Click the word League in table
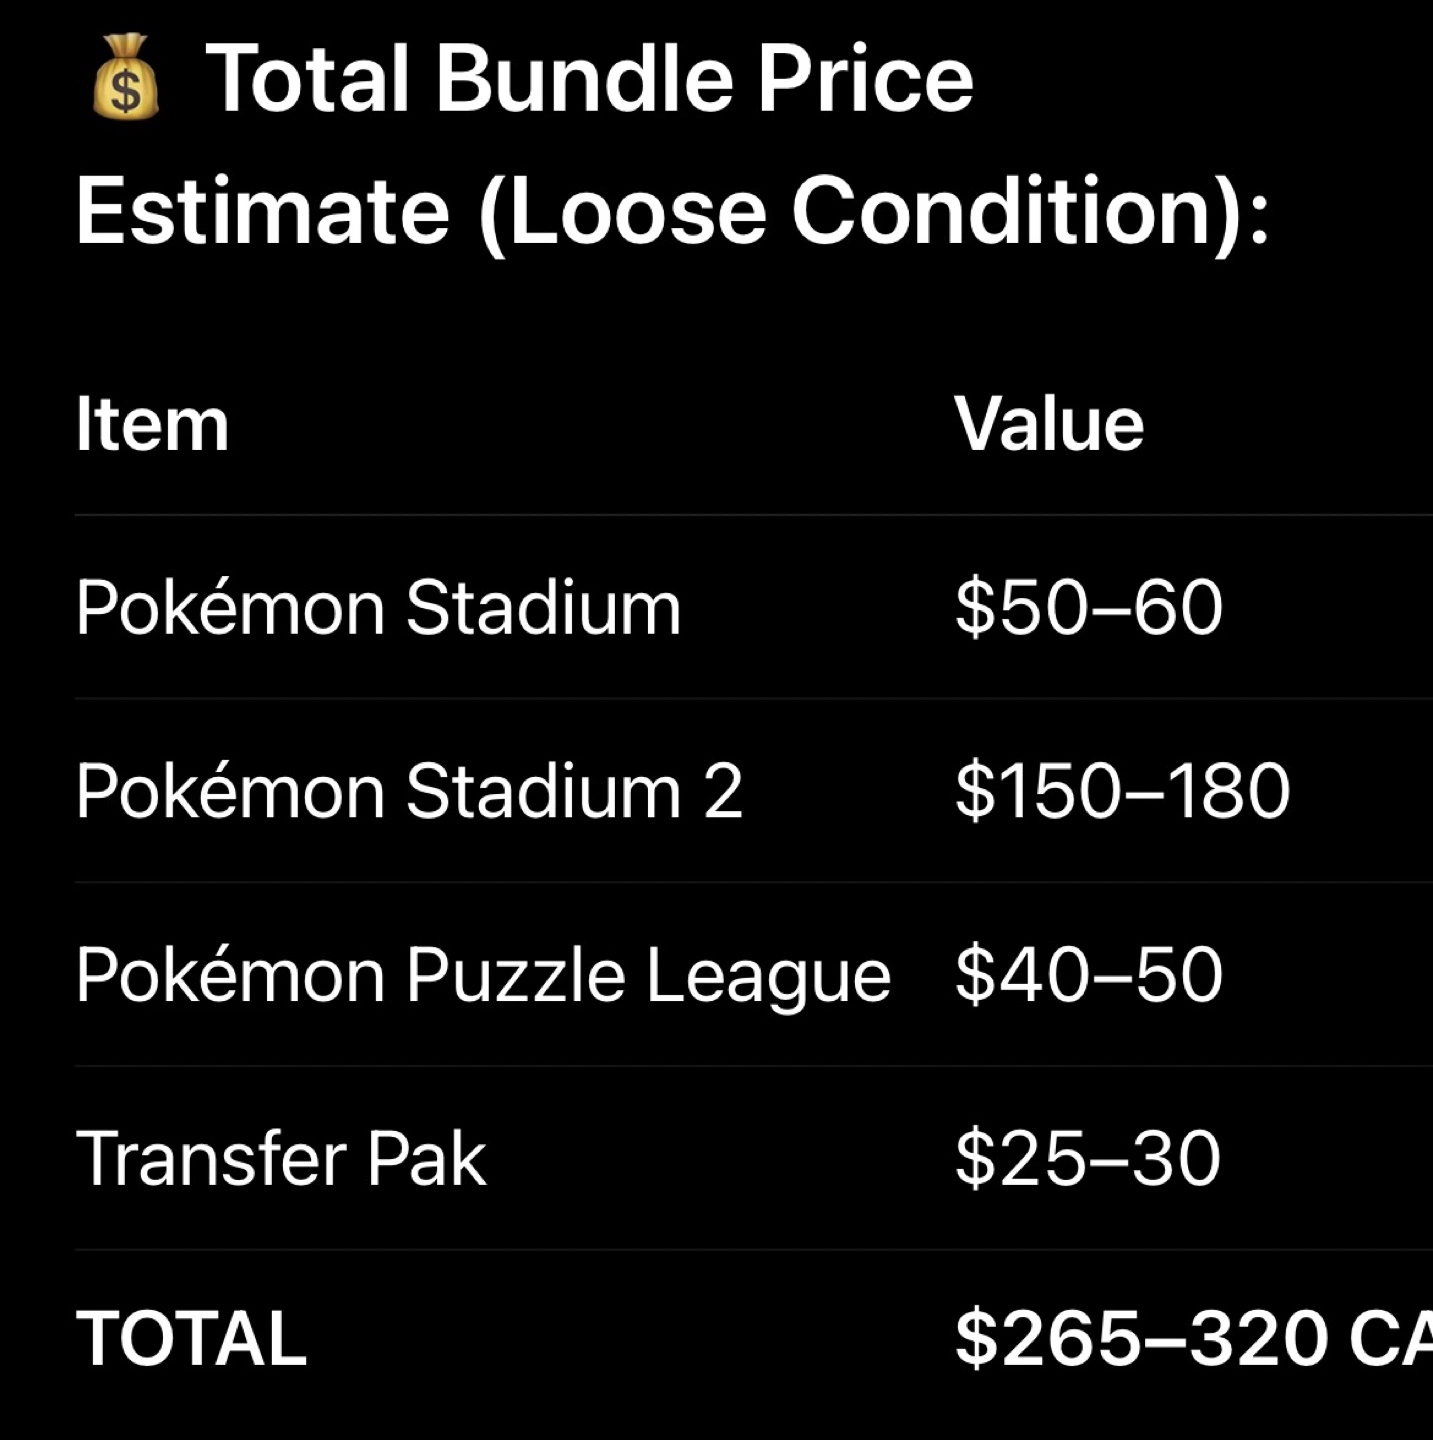The image size is (1433, 1440). 768,976
